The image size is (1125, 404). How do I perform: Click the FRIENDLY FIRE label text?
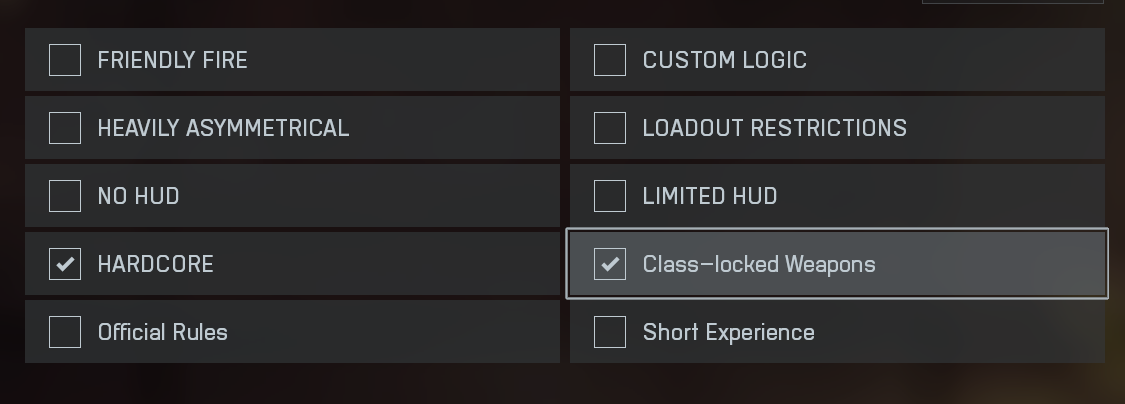click(172, 60)
